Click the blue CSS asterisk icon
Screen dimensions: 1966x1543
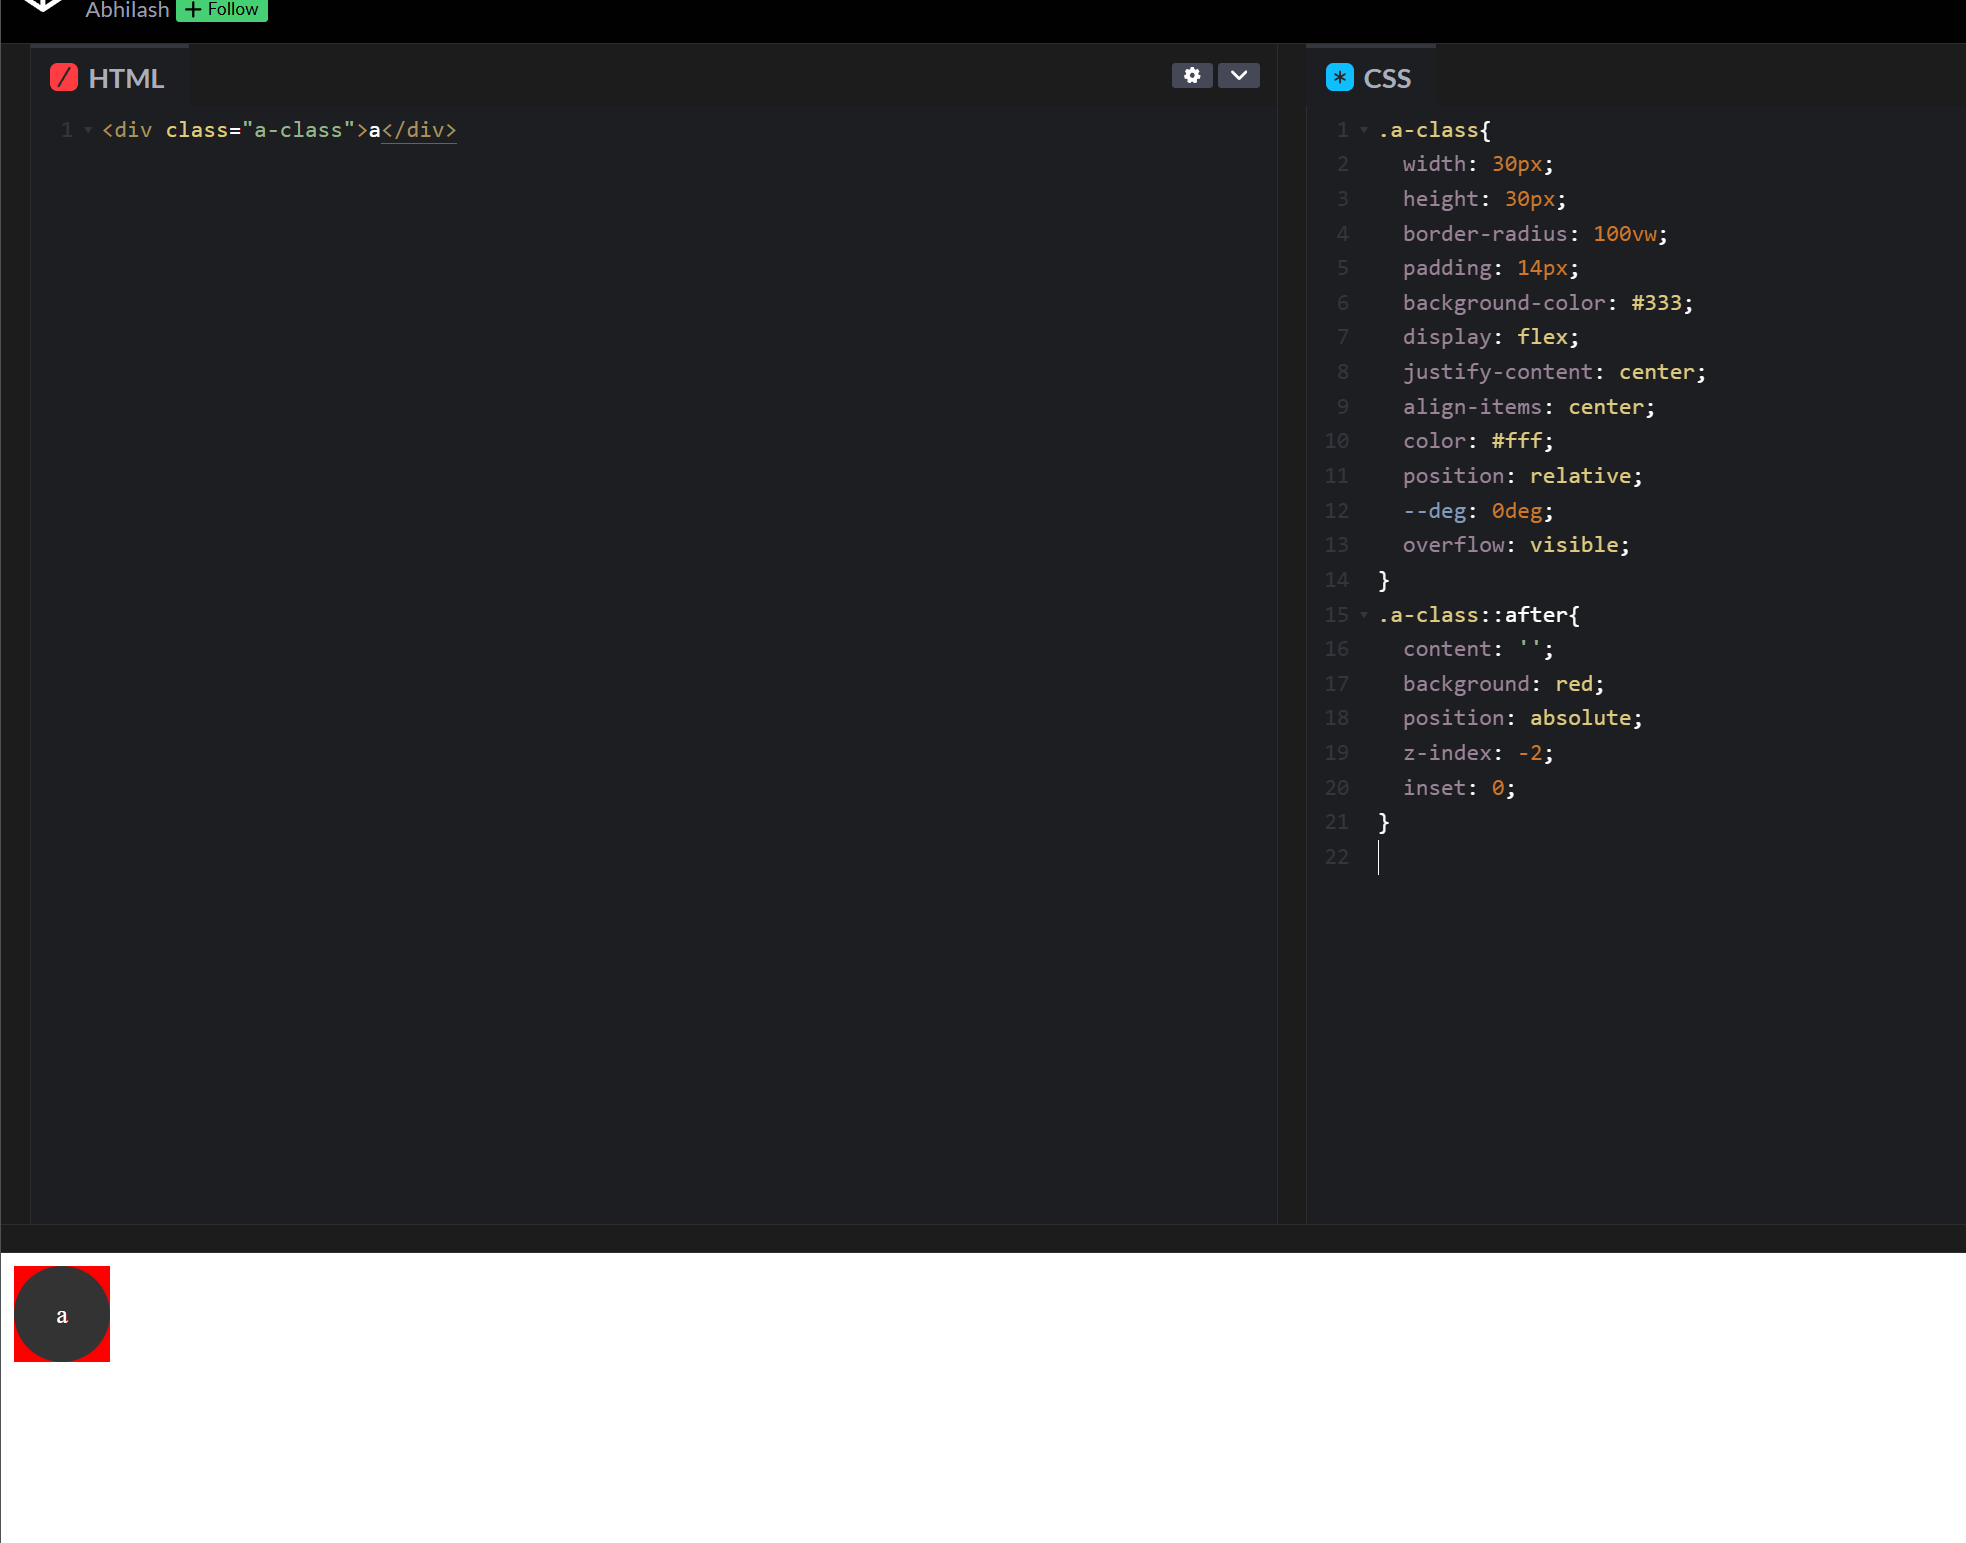(1339, 78)
